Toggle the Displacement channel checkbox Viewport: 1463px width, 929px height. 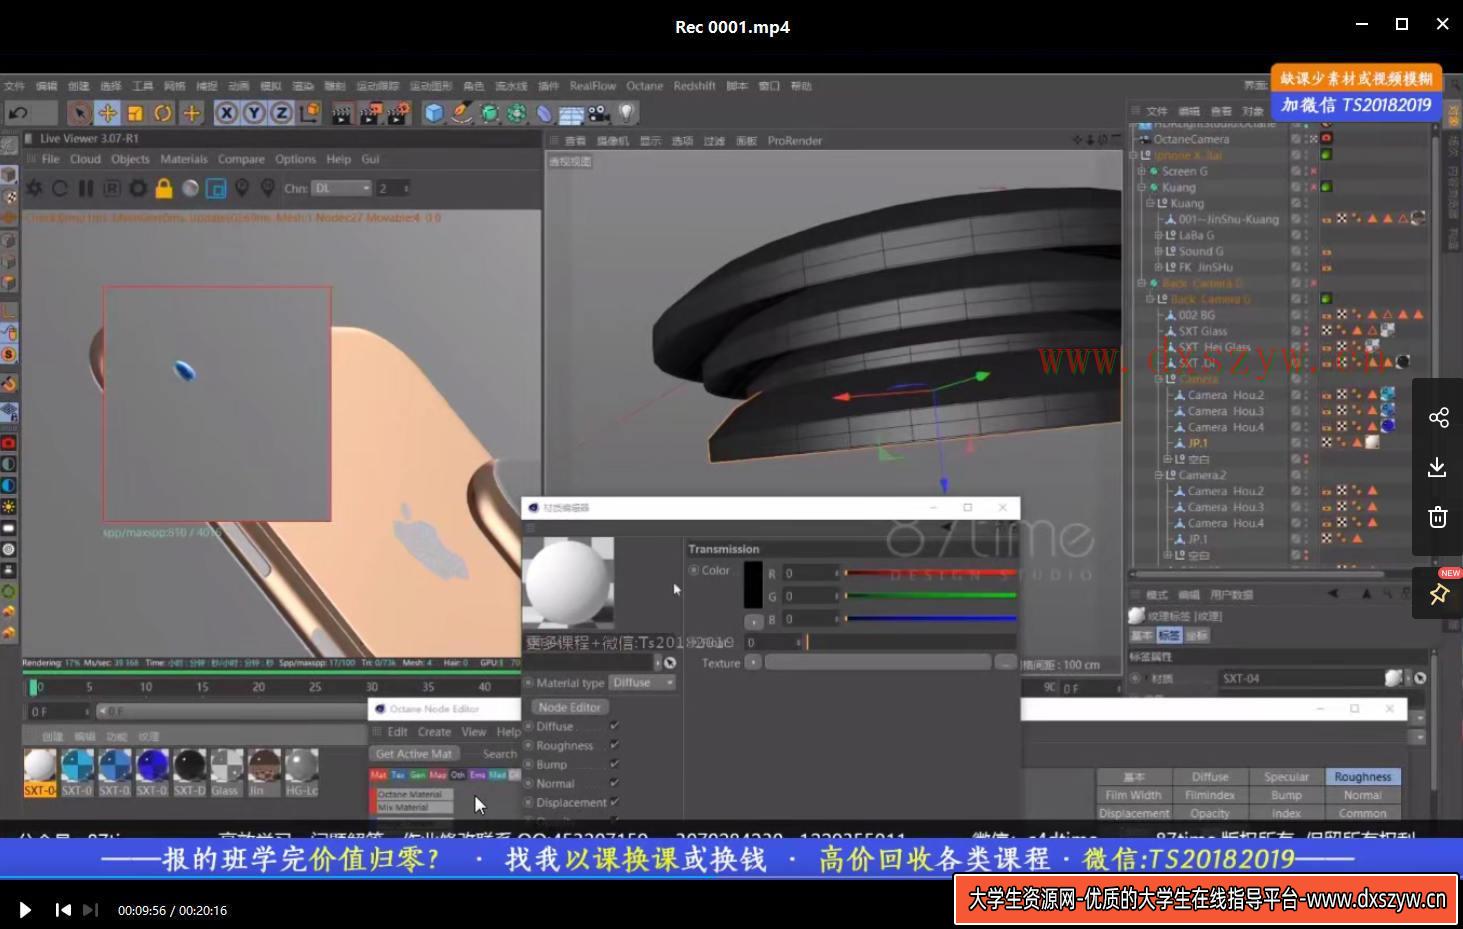pos(614,803)
